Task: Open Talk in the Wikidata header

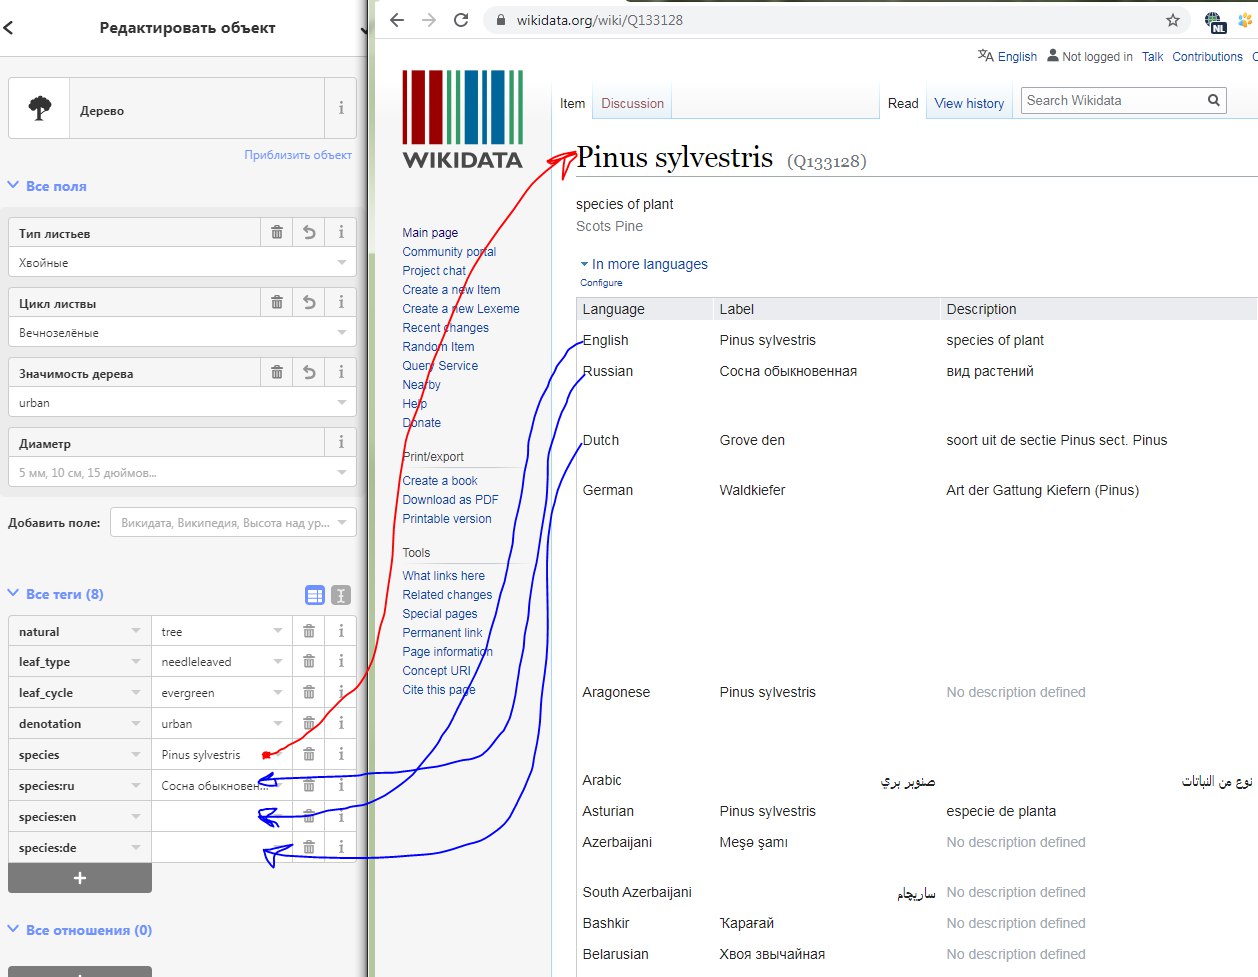Action: pyautogui.click(x=1152, y=57)
